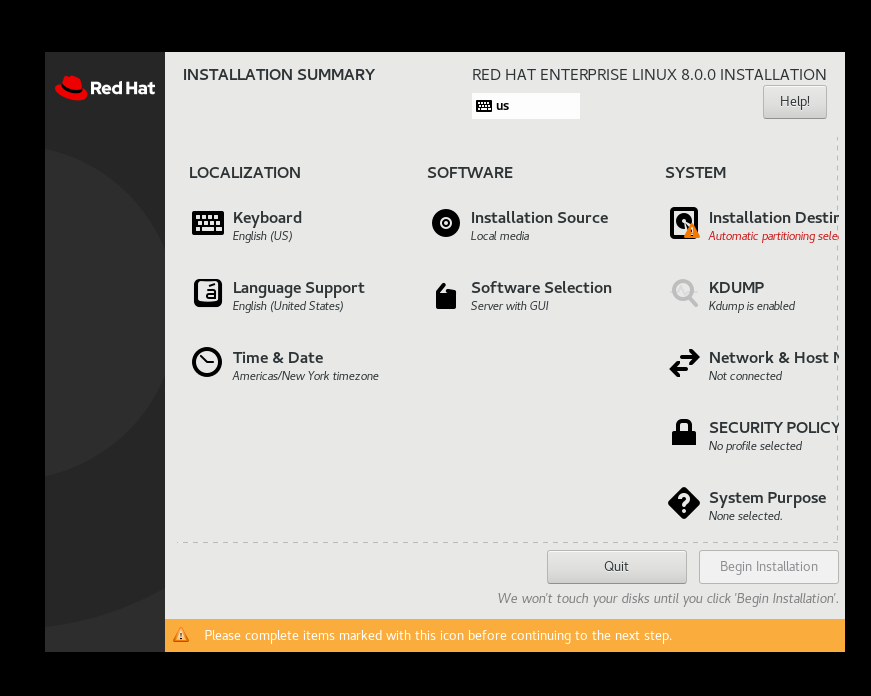Click 'English (US)' keyboard text
Viewport: 871px width, 696px height.
click(x=262, y=236)
